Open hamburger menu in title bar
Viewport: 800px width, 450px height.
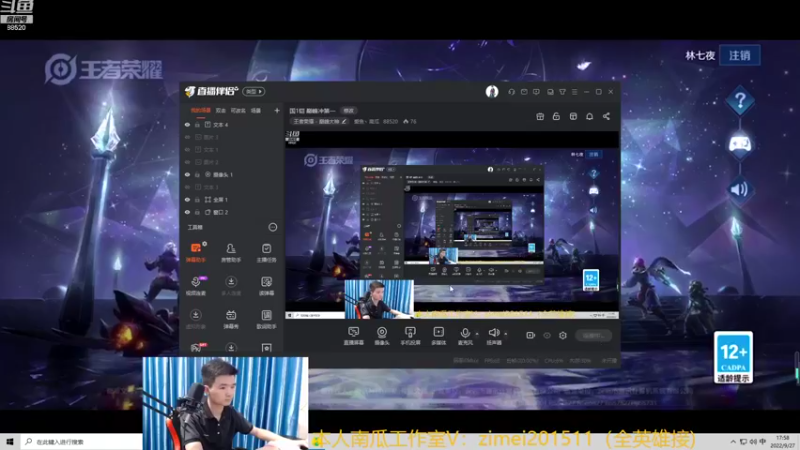coord(574,92)
